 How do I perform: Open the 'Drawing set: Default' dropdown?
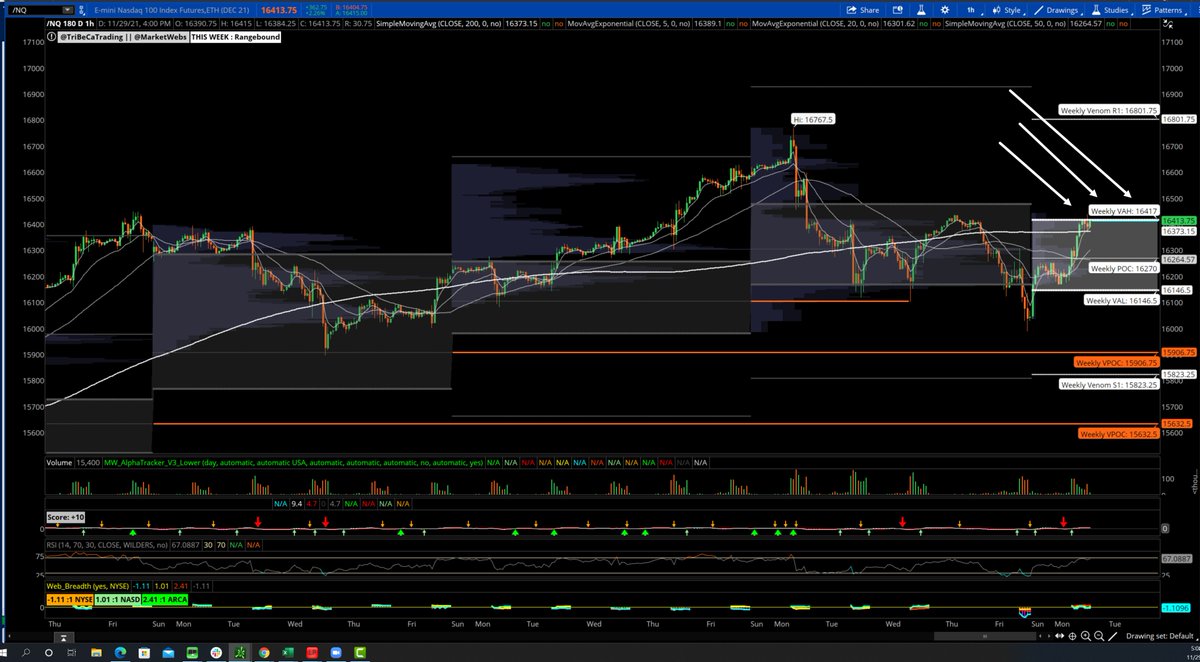1158,636
